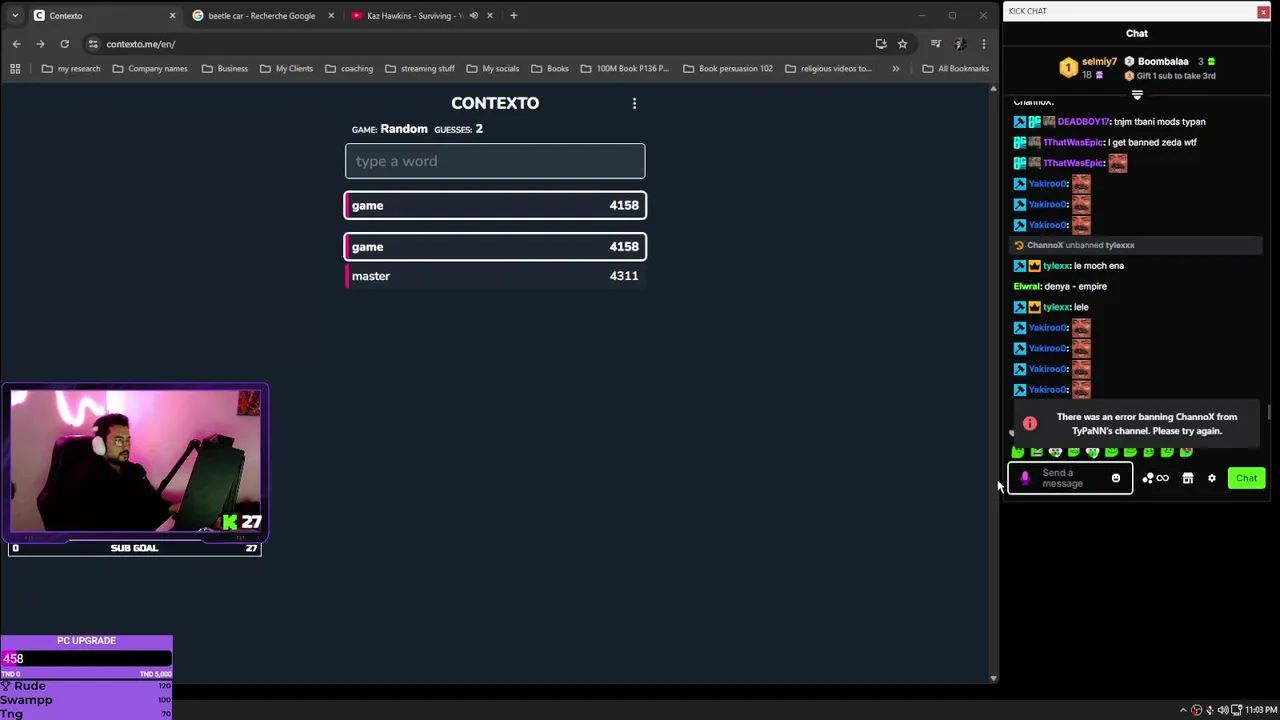Go back in the browser
The image size is (1280, 720).
coord(16,44)
